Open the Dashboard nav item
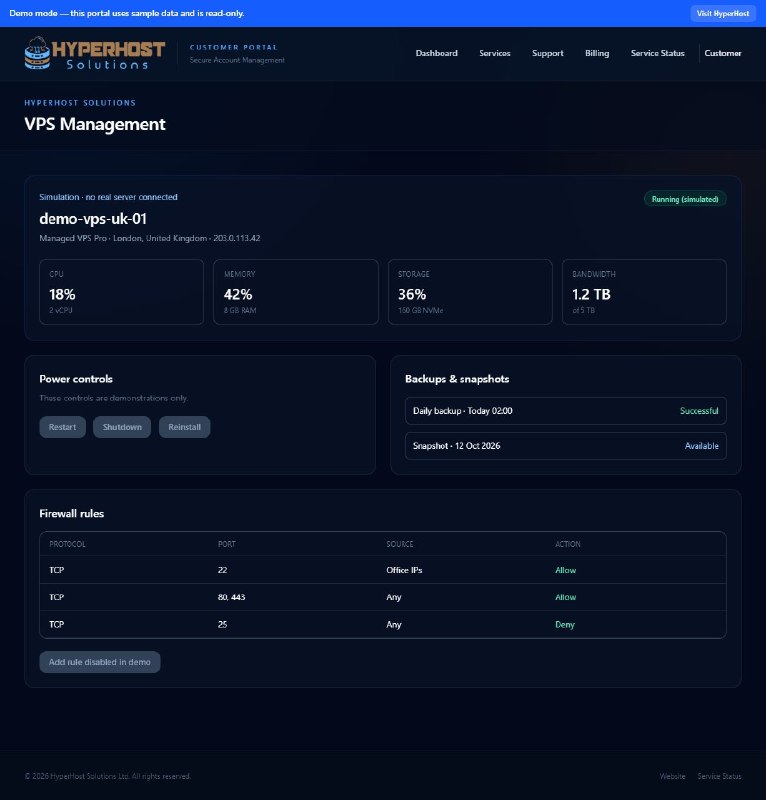Image resolution: width=766 pixels, height=800 pixels. click(x=436, y=53)
